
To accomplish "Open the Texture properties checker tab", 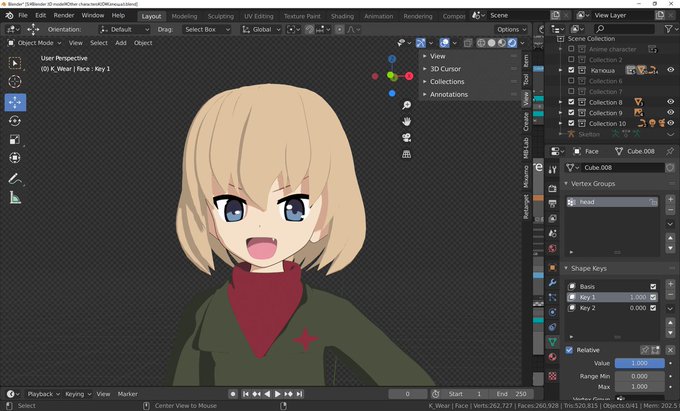I will pyautogui.click(x=552, y=376).
